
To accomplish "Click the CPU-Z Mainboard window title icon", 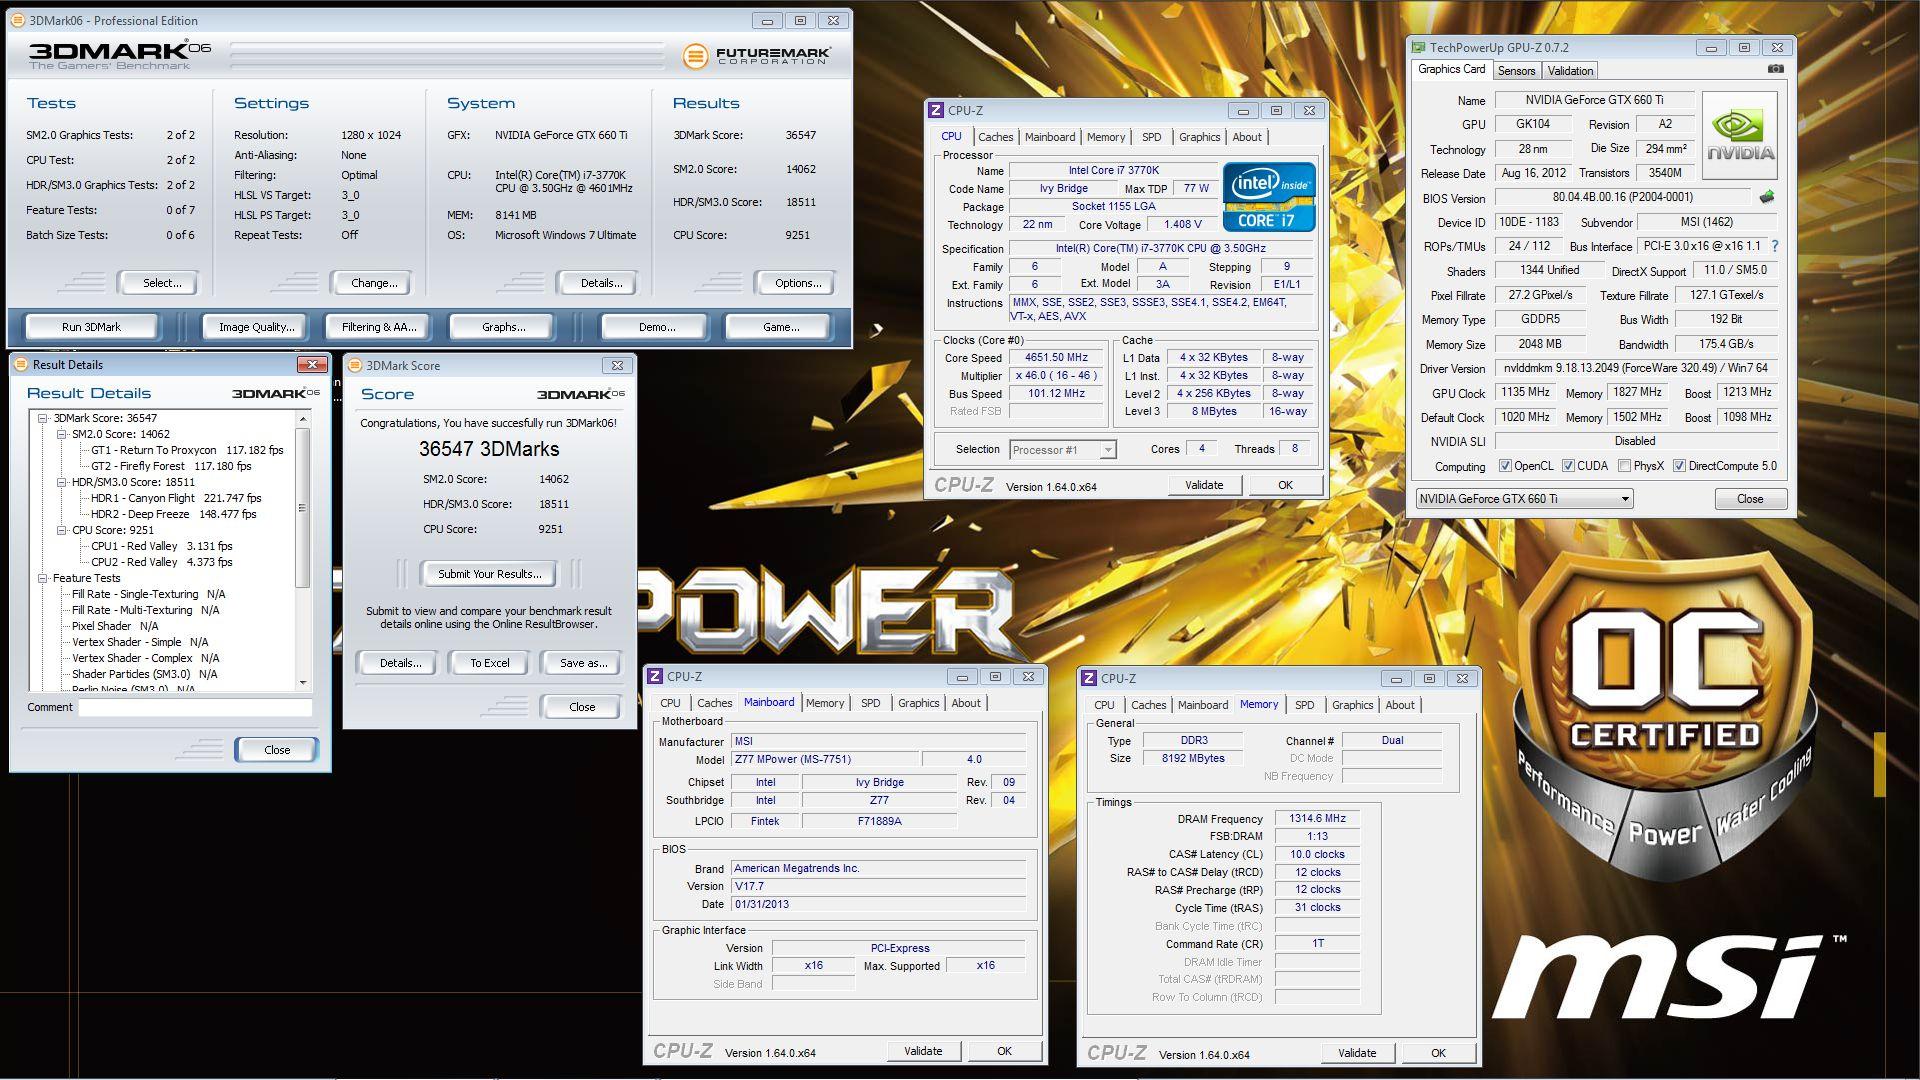I will tap(655, 677).
